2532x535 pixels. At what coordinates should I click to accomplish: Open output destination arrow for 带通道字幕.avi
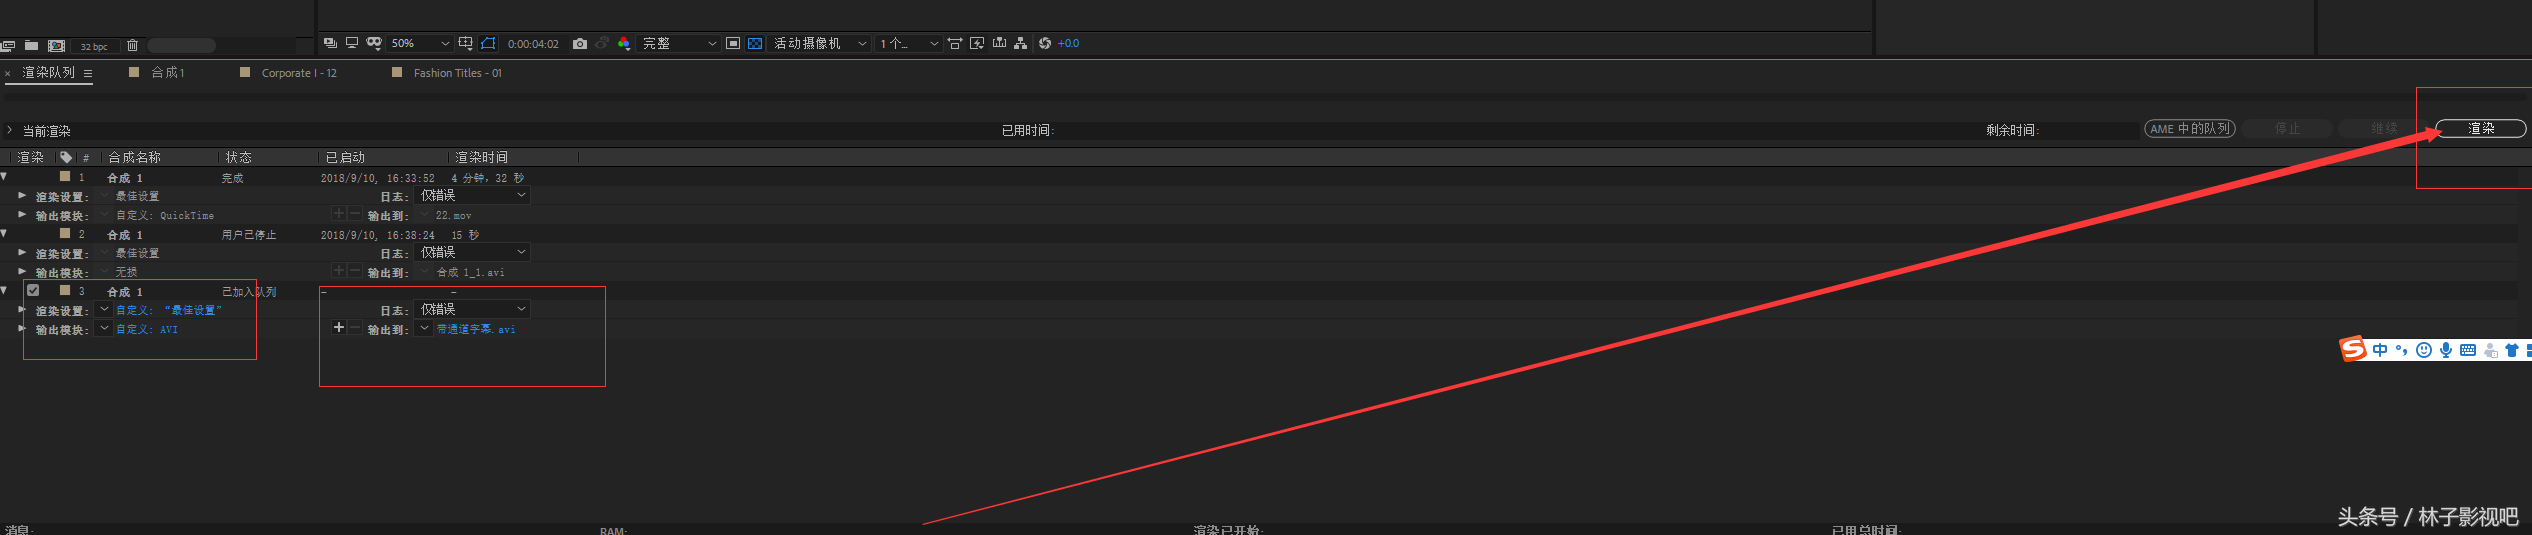click(425, 328)
